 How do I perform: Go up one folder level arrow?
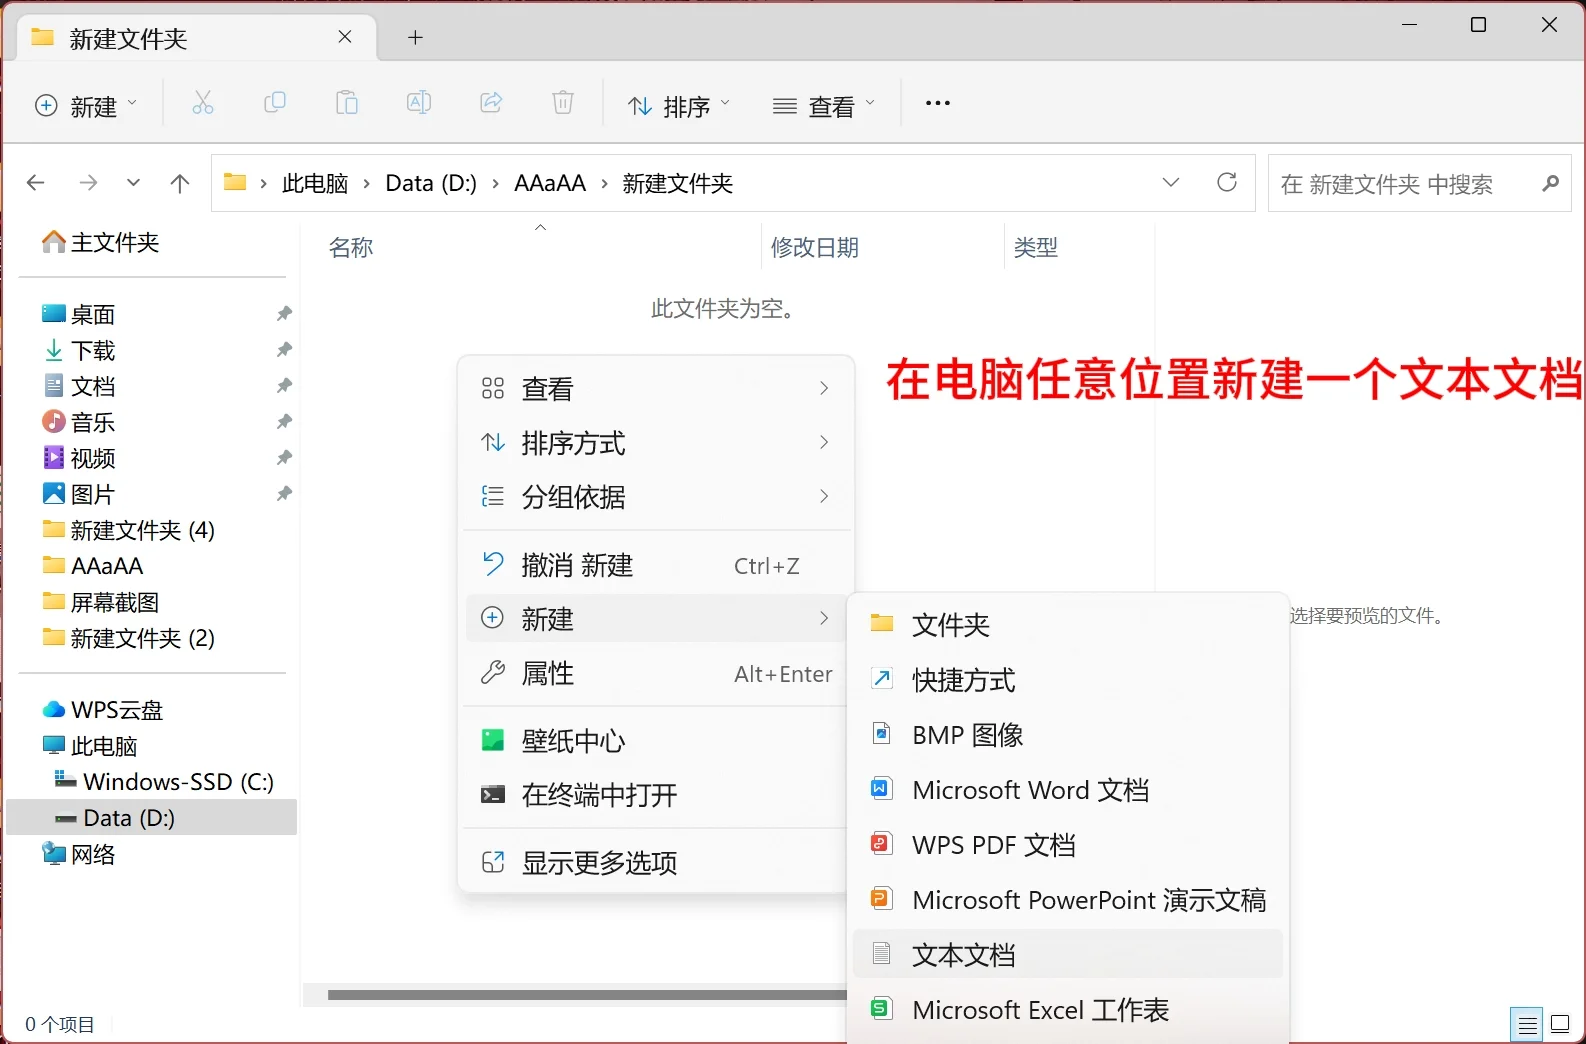[x=180, y=183]
